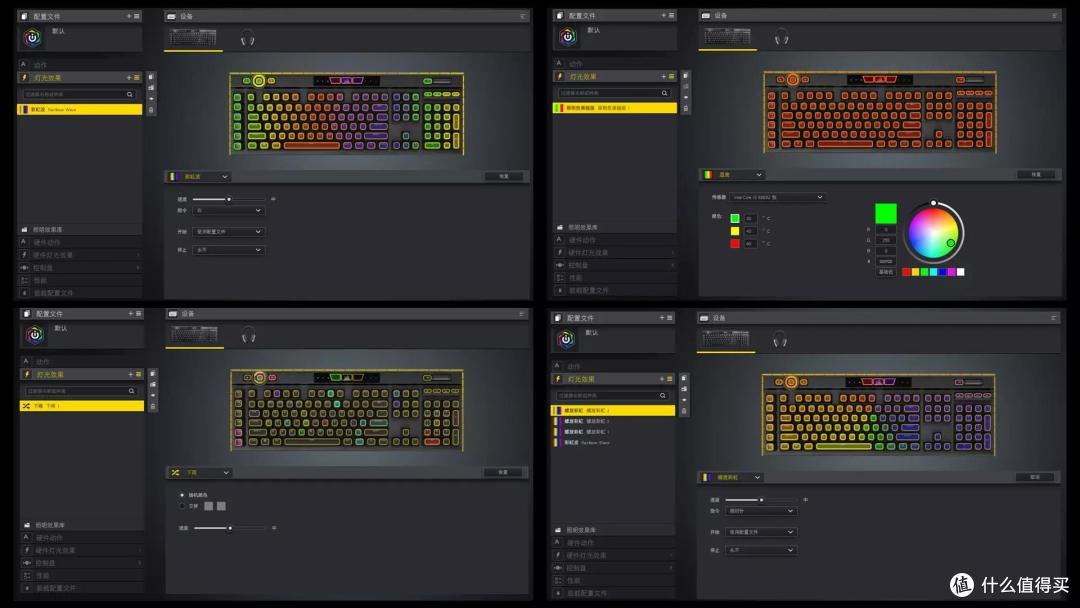Viewport: 1080px width, 608px height.
Task: Click trash icon beside rain effect list
Action: point(153,406)
